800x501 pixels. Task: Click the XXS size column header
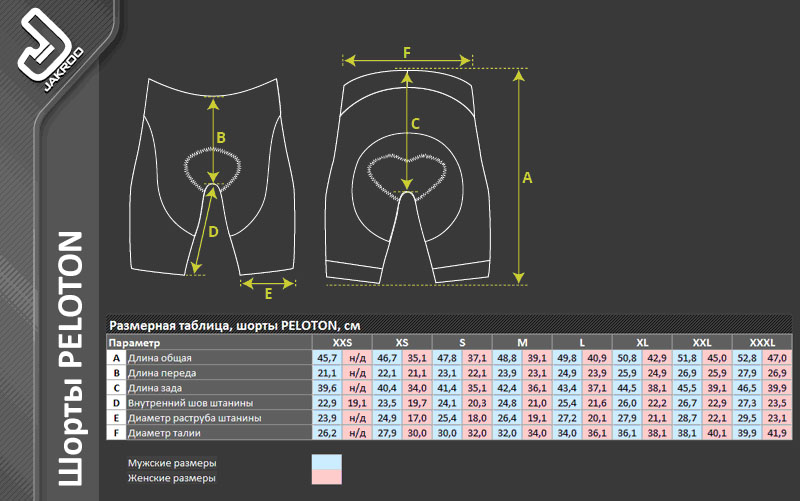tap(342, 342)
